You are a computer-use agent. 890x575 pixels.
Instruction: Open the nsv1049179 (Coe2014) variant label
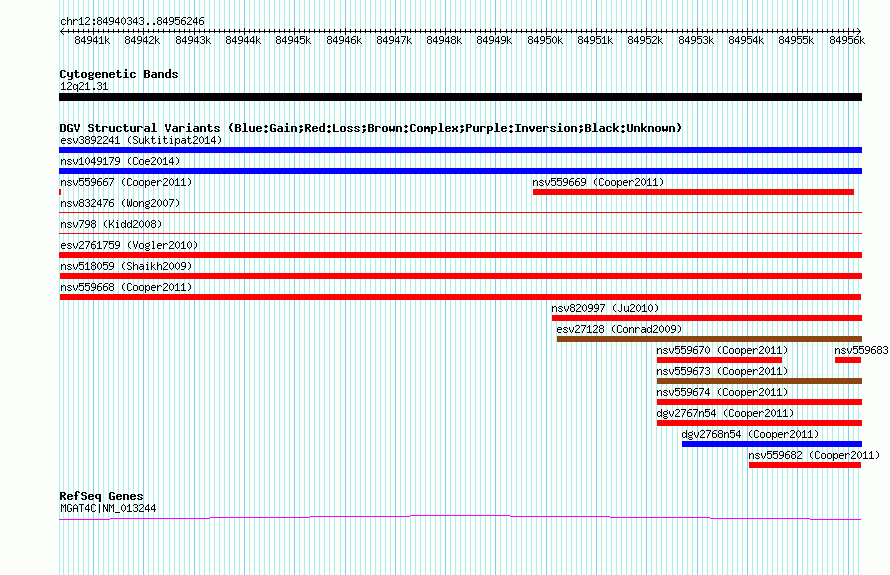pos(120,161)
